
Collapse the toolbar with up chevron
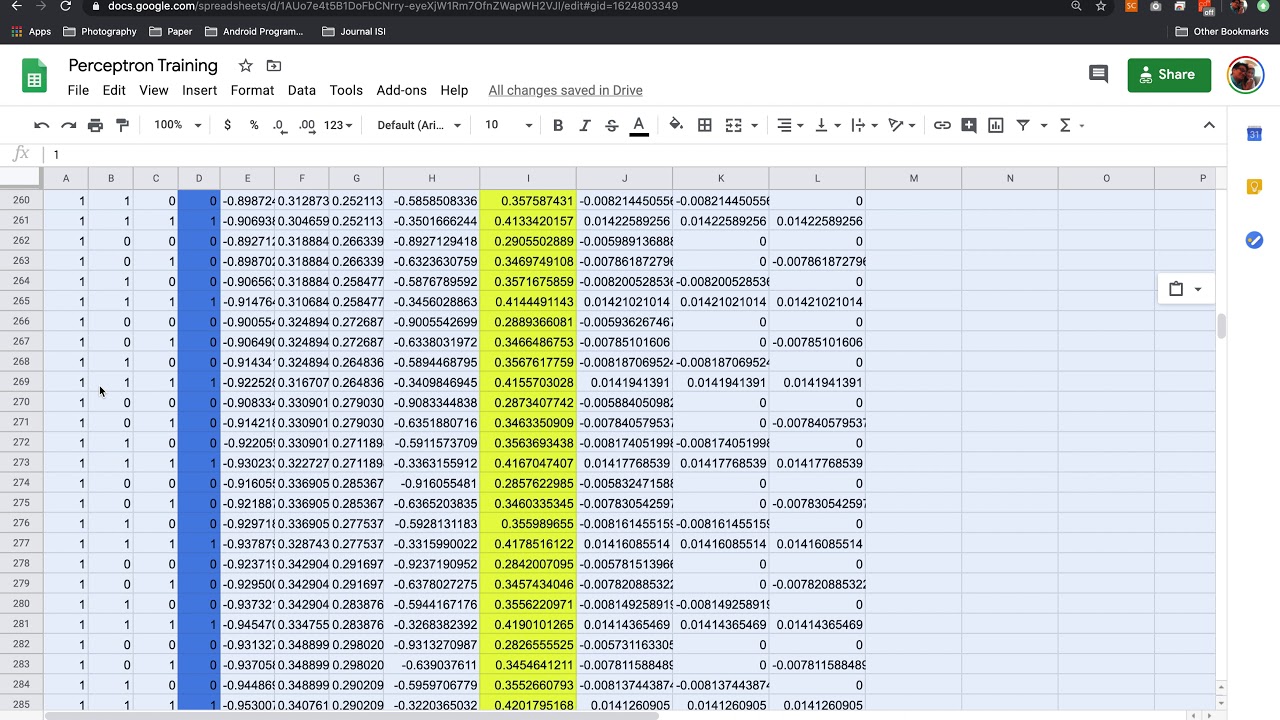pyautogui.click(x=1209, y=125)
